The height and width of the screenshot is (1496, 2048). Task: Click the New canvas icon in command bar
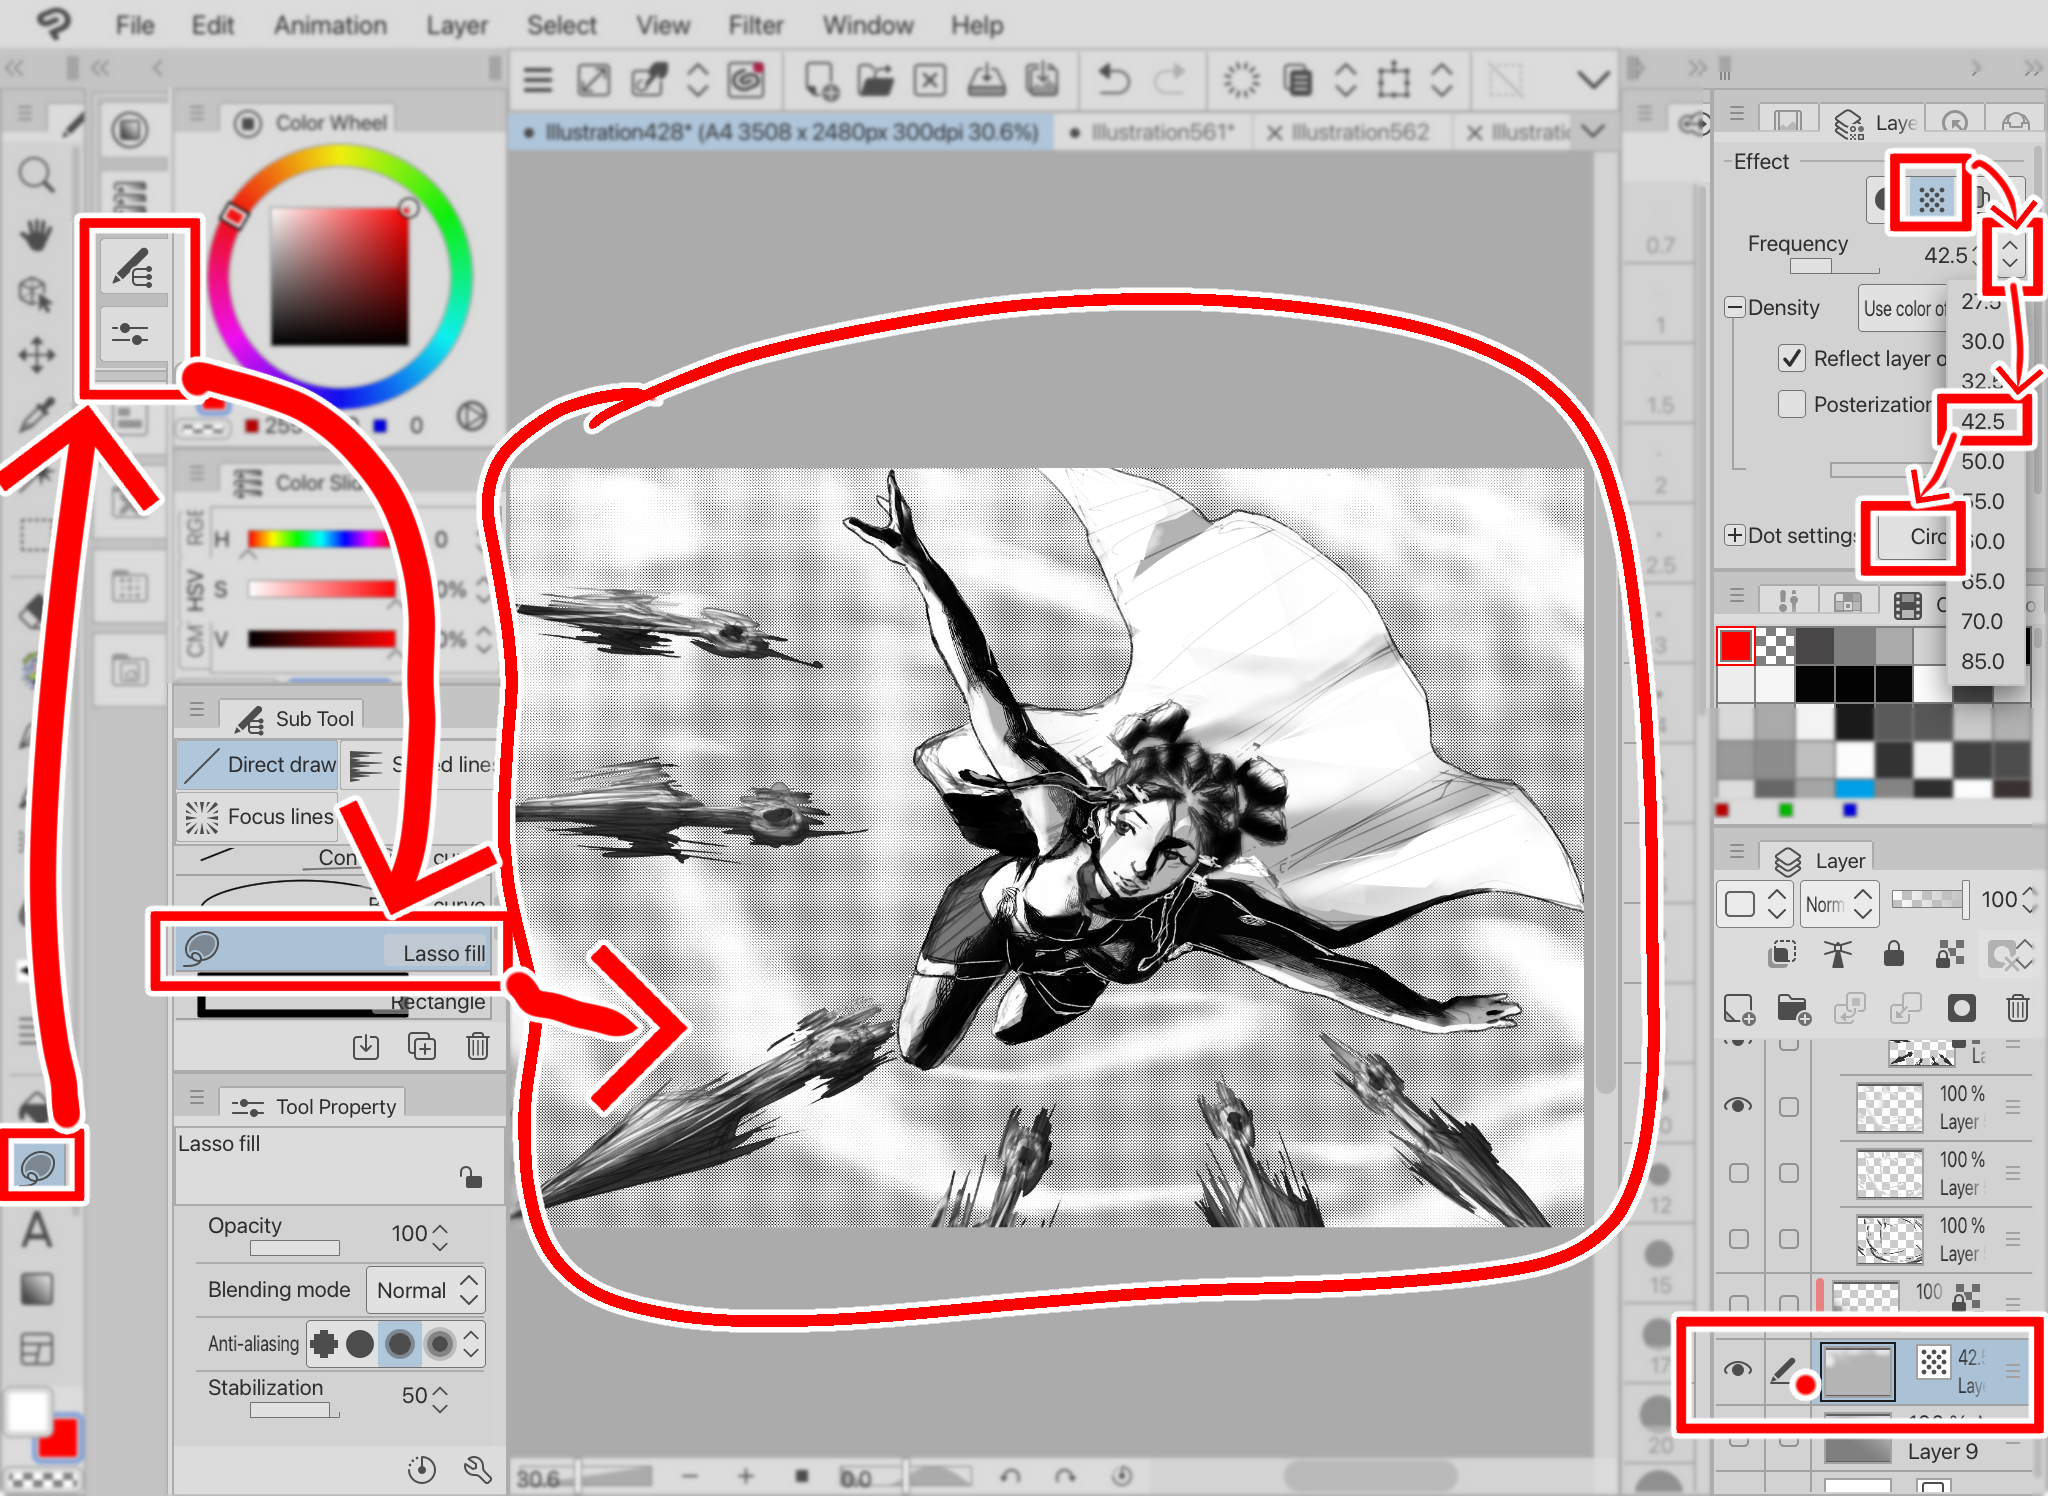(x=820, y=79)
